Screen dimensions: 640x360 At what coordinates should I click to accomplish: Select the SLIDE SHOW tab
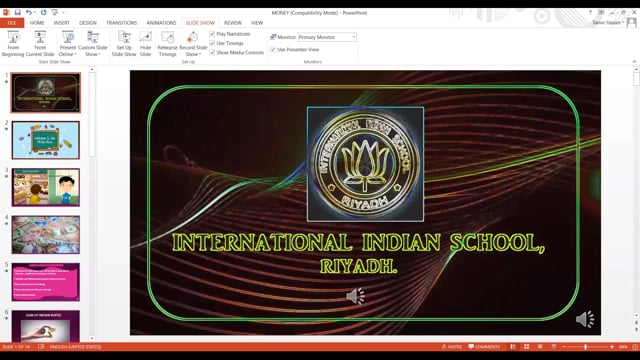(200, 23)
